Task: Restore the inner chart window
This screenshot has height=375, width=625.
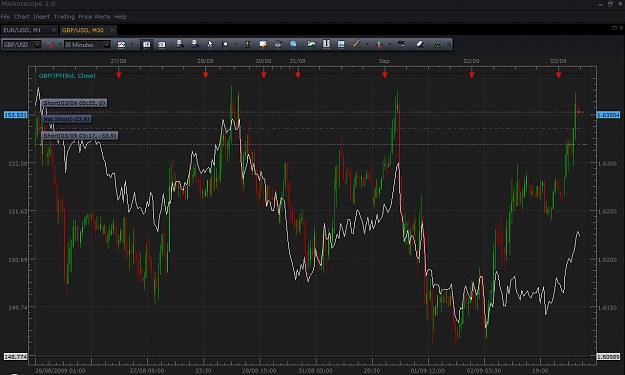Action: click(614, 27)
